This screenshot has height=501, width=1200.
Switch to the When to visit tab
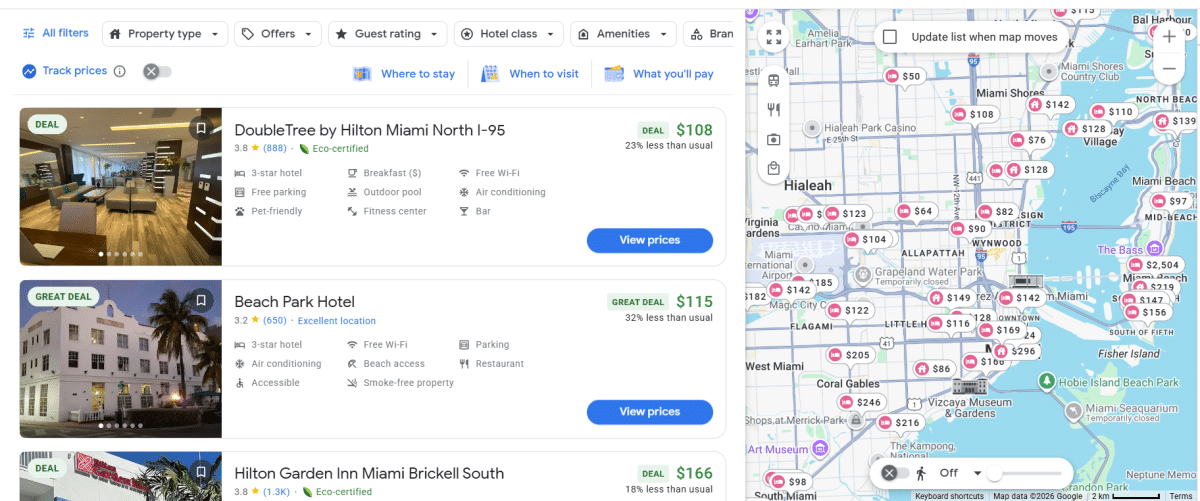[530, 74]
